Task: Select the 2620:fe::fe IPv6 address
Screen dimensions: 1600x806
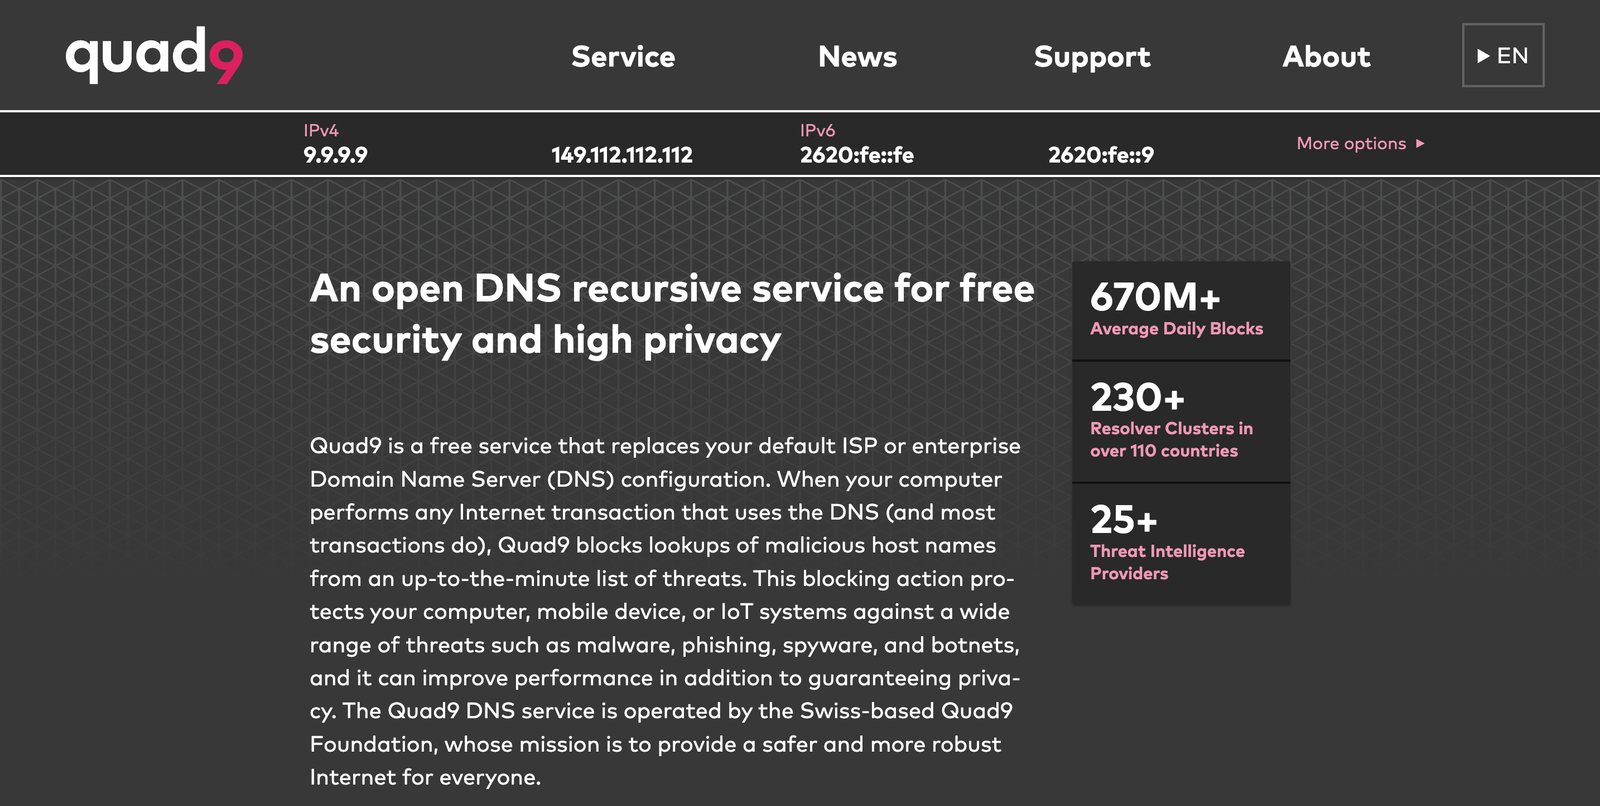Action: (857, 155)
